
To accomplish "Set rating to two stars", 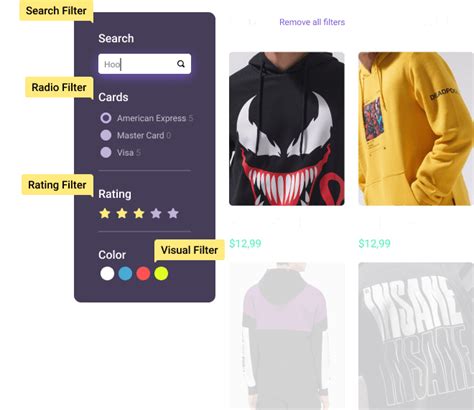I will [122, 213].
